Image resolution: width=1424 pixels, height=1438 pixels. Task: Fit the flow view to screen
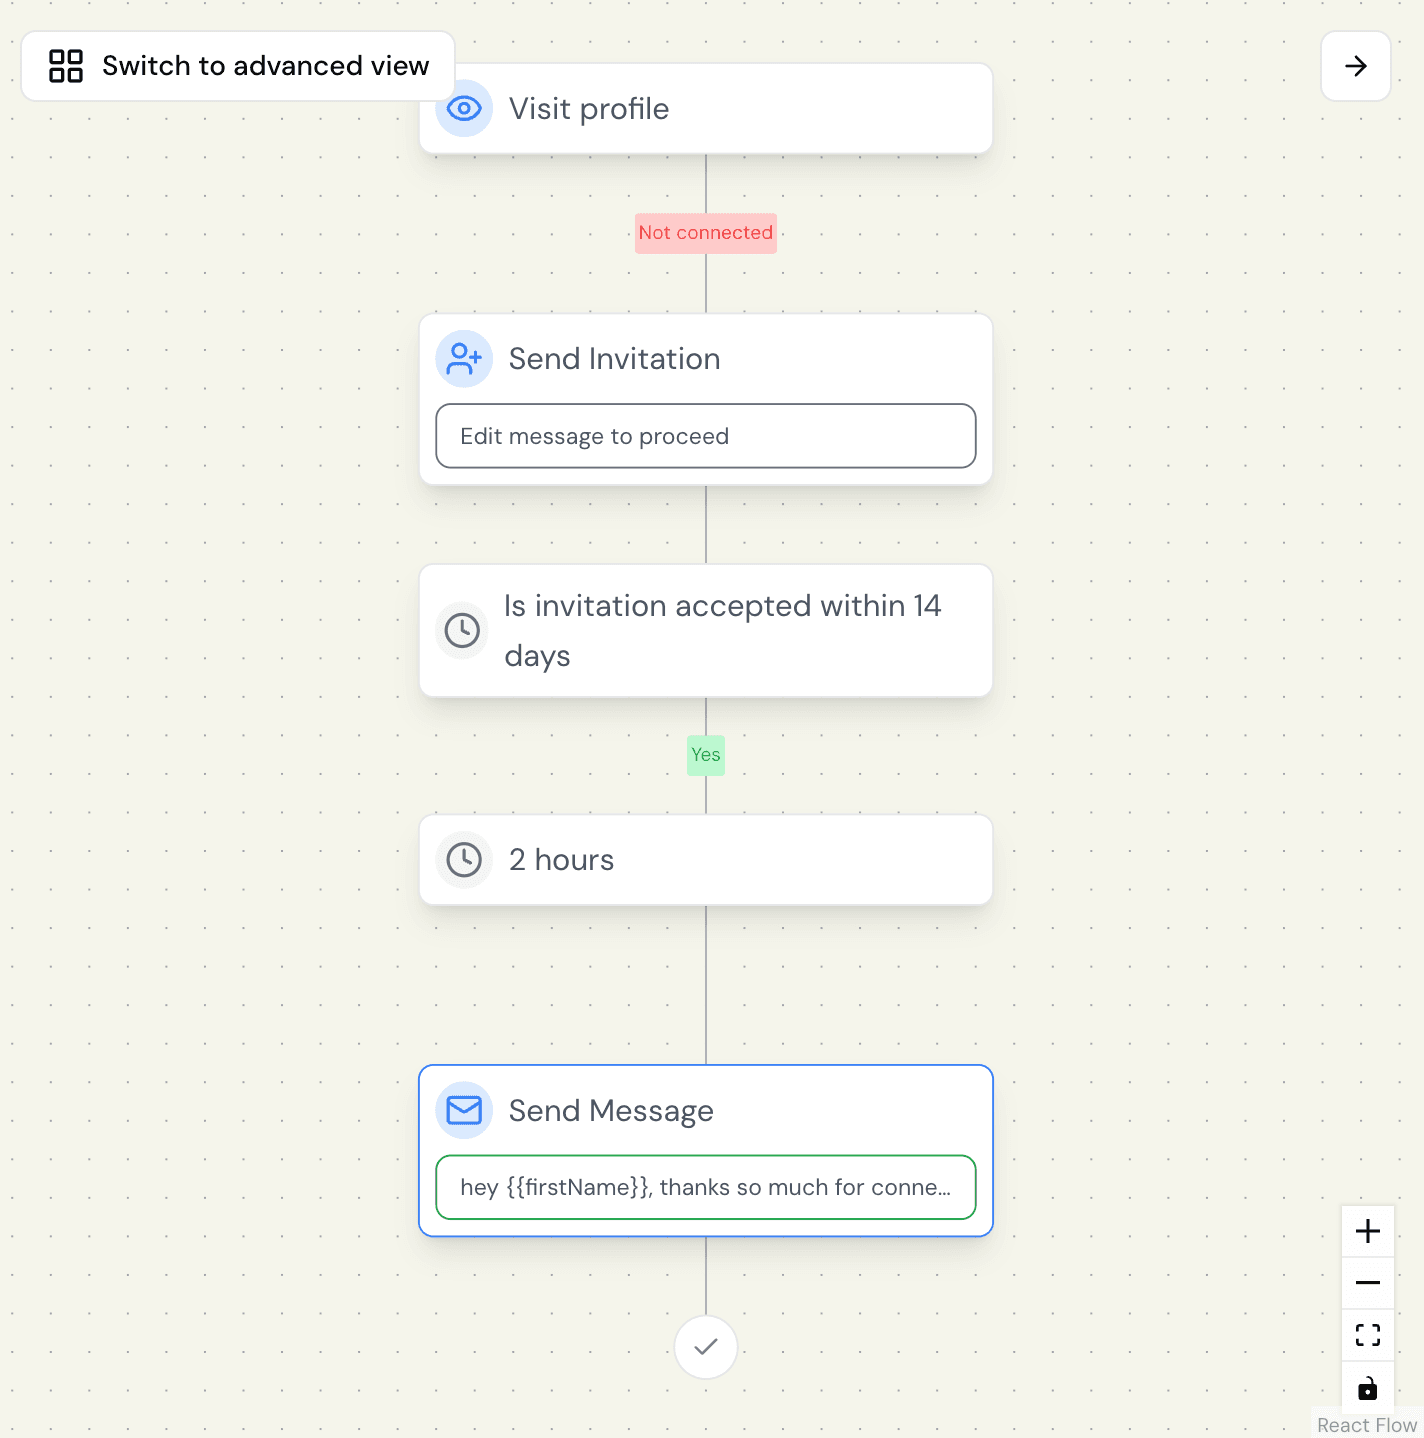click(1367, 1335)
